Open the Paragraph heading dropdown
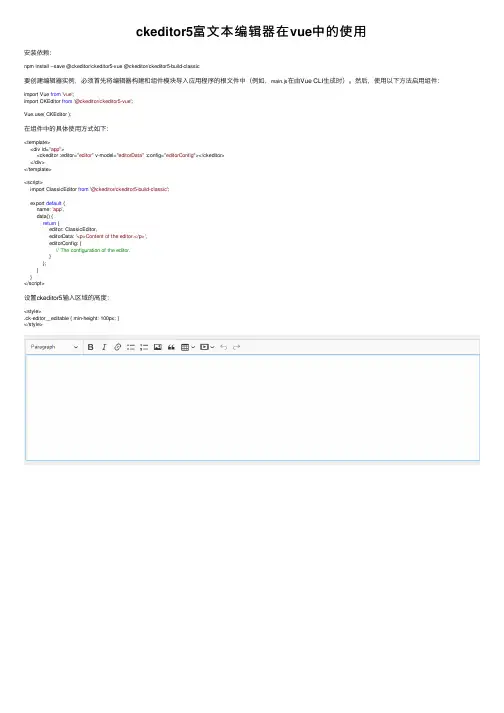 [54, 347]
